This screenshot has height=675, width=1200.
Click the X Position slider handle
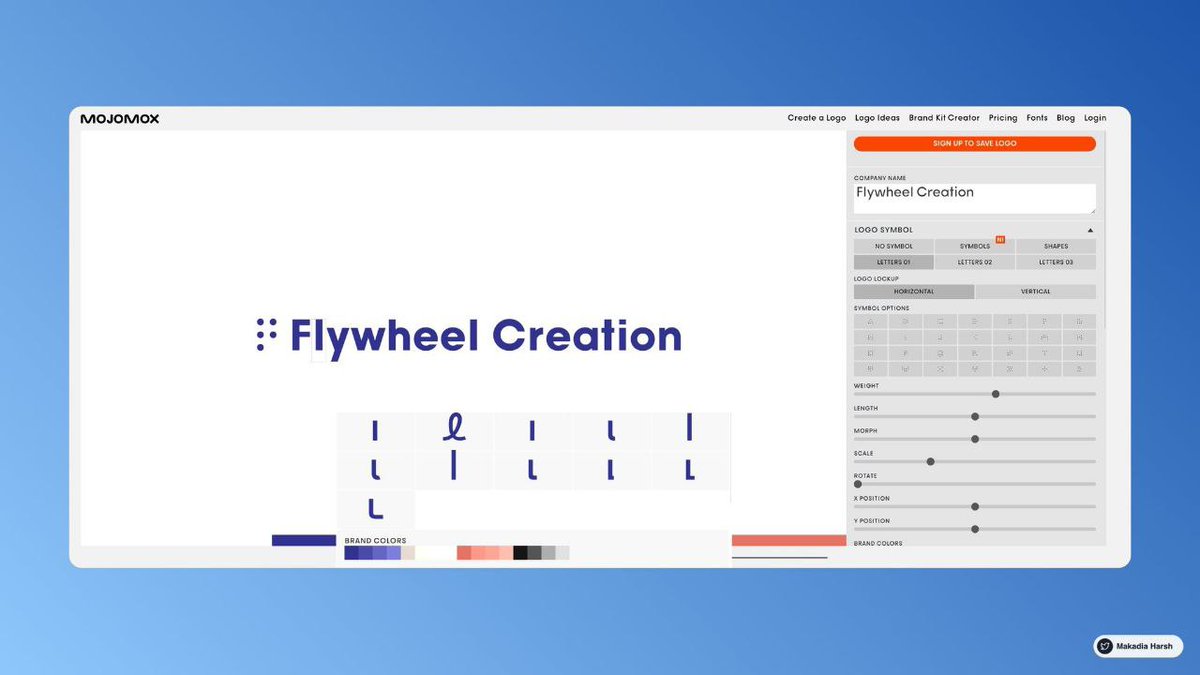[x=975, y=506]
